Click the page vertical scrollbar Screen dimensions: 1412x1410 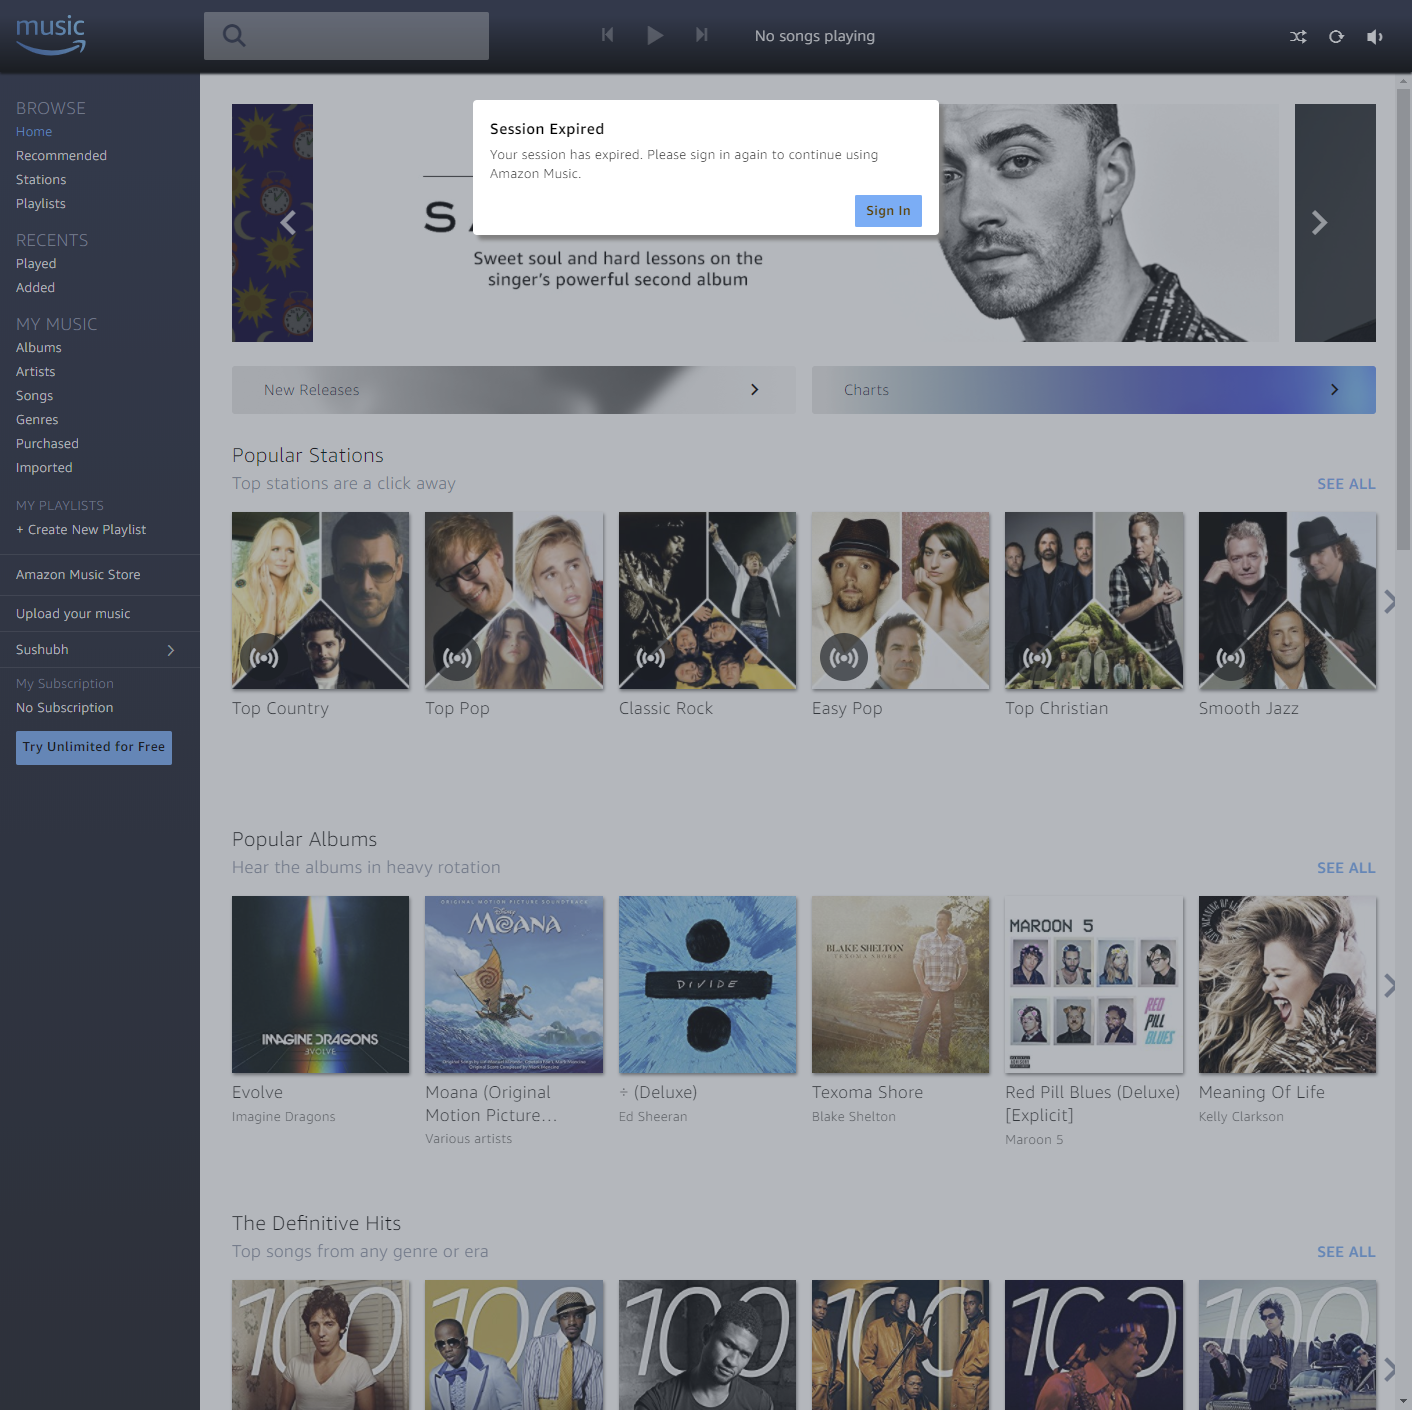coord(1404,320)
